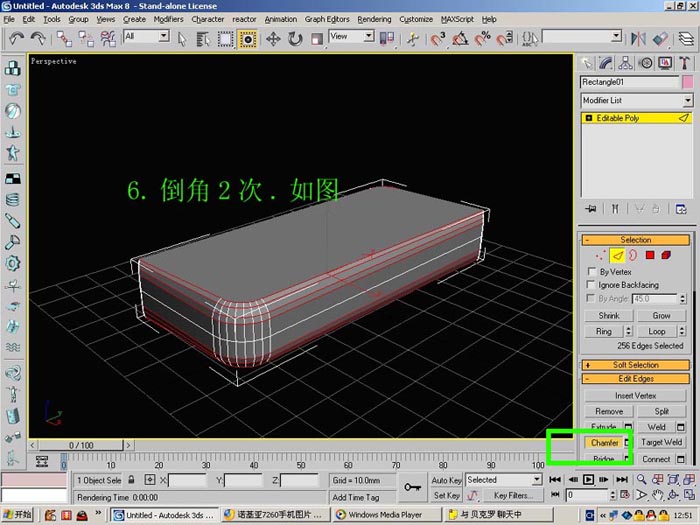Screen dimensions: 700x525
Task: Switch to the Display command panel
Action: pyautogui.click(x=665, y=63)
